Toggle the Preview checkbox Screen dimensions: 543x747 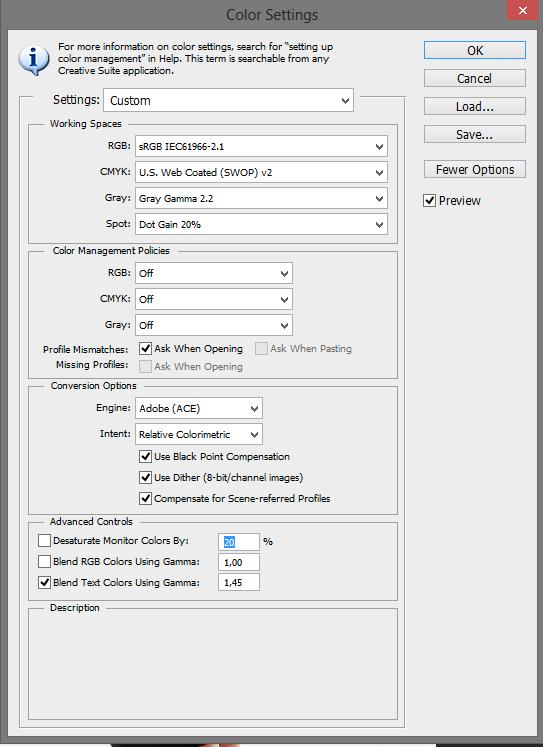click(430, 201)
